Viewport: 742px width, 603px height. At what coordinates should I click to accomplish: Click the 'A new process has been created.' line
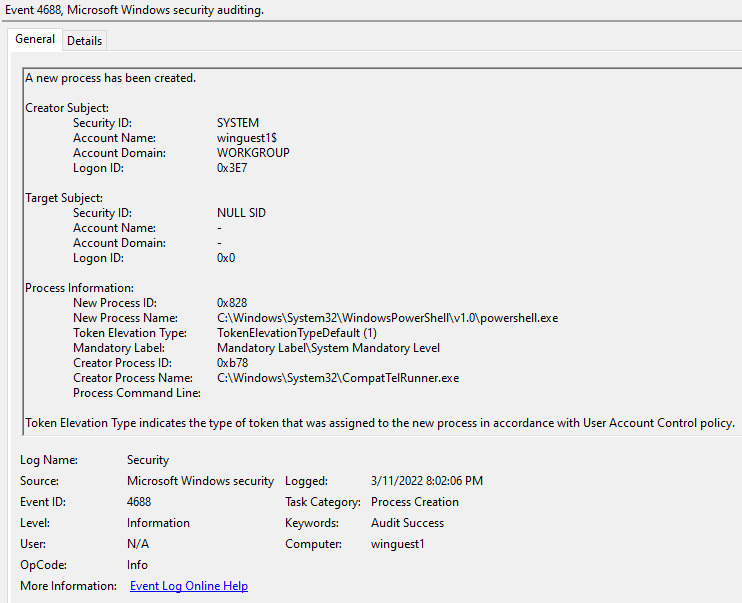coord(110,78)
